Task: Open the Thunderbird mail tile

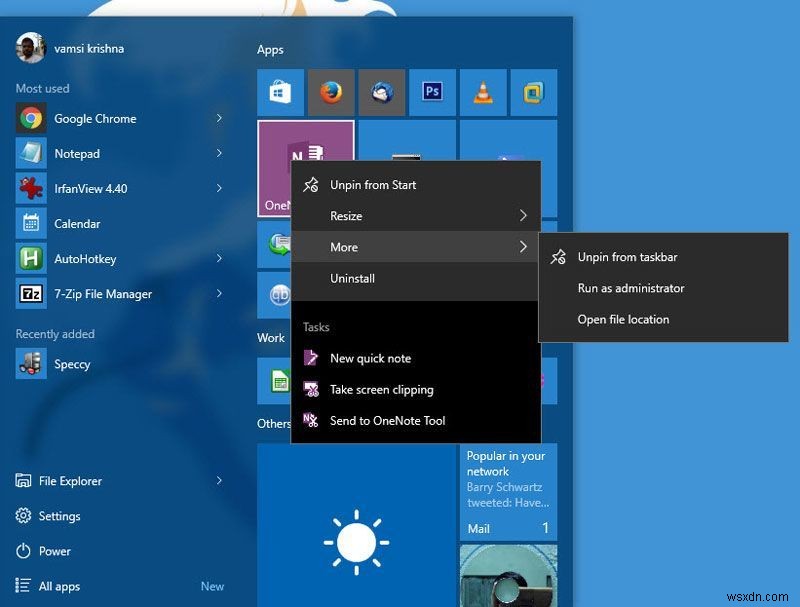Action: pyautogui.click(x=381, y=92)
